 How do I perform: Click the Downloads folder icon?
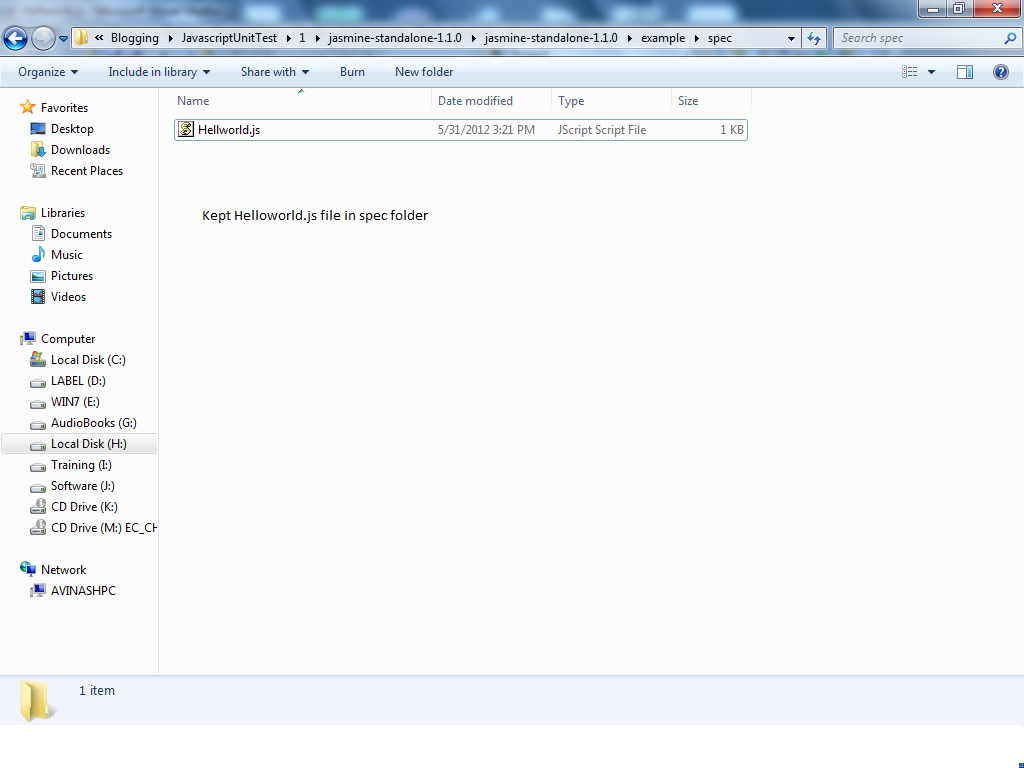click(38, 150)
